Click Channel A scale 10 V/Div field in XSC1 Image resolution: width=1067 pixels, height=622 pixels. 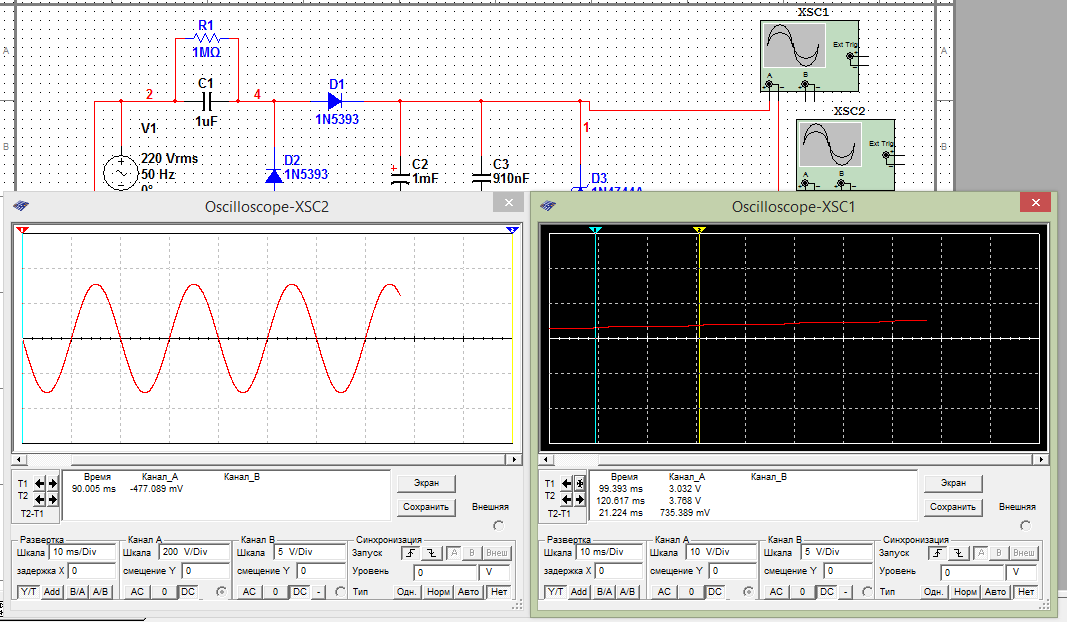[x=721, y=552]
